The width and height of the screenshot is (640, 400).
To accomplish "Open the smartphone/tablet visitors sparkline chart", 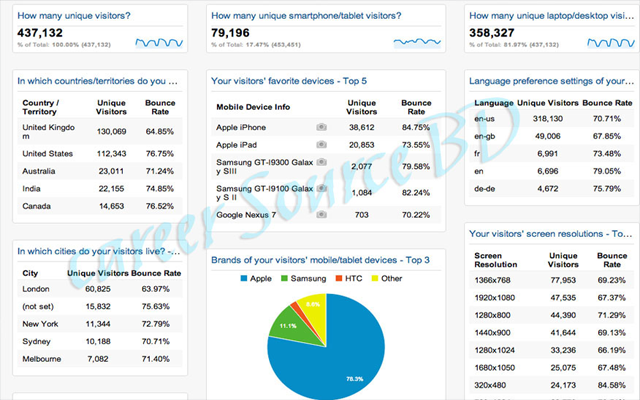I will [417, 42].
